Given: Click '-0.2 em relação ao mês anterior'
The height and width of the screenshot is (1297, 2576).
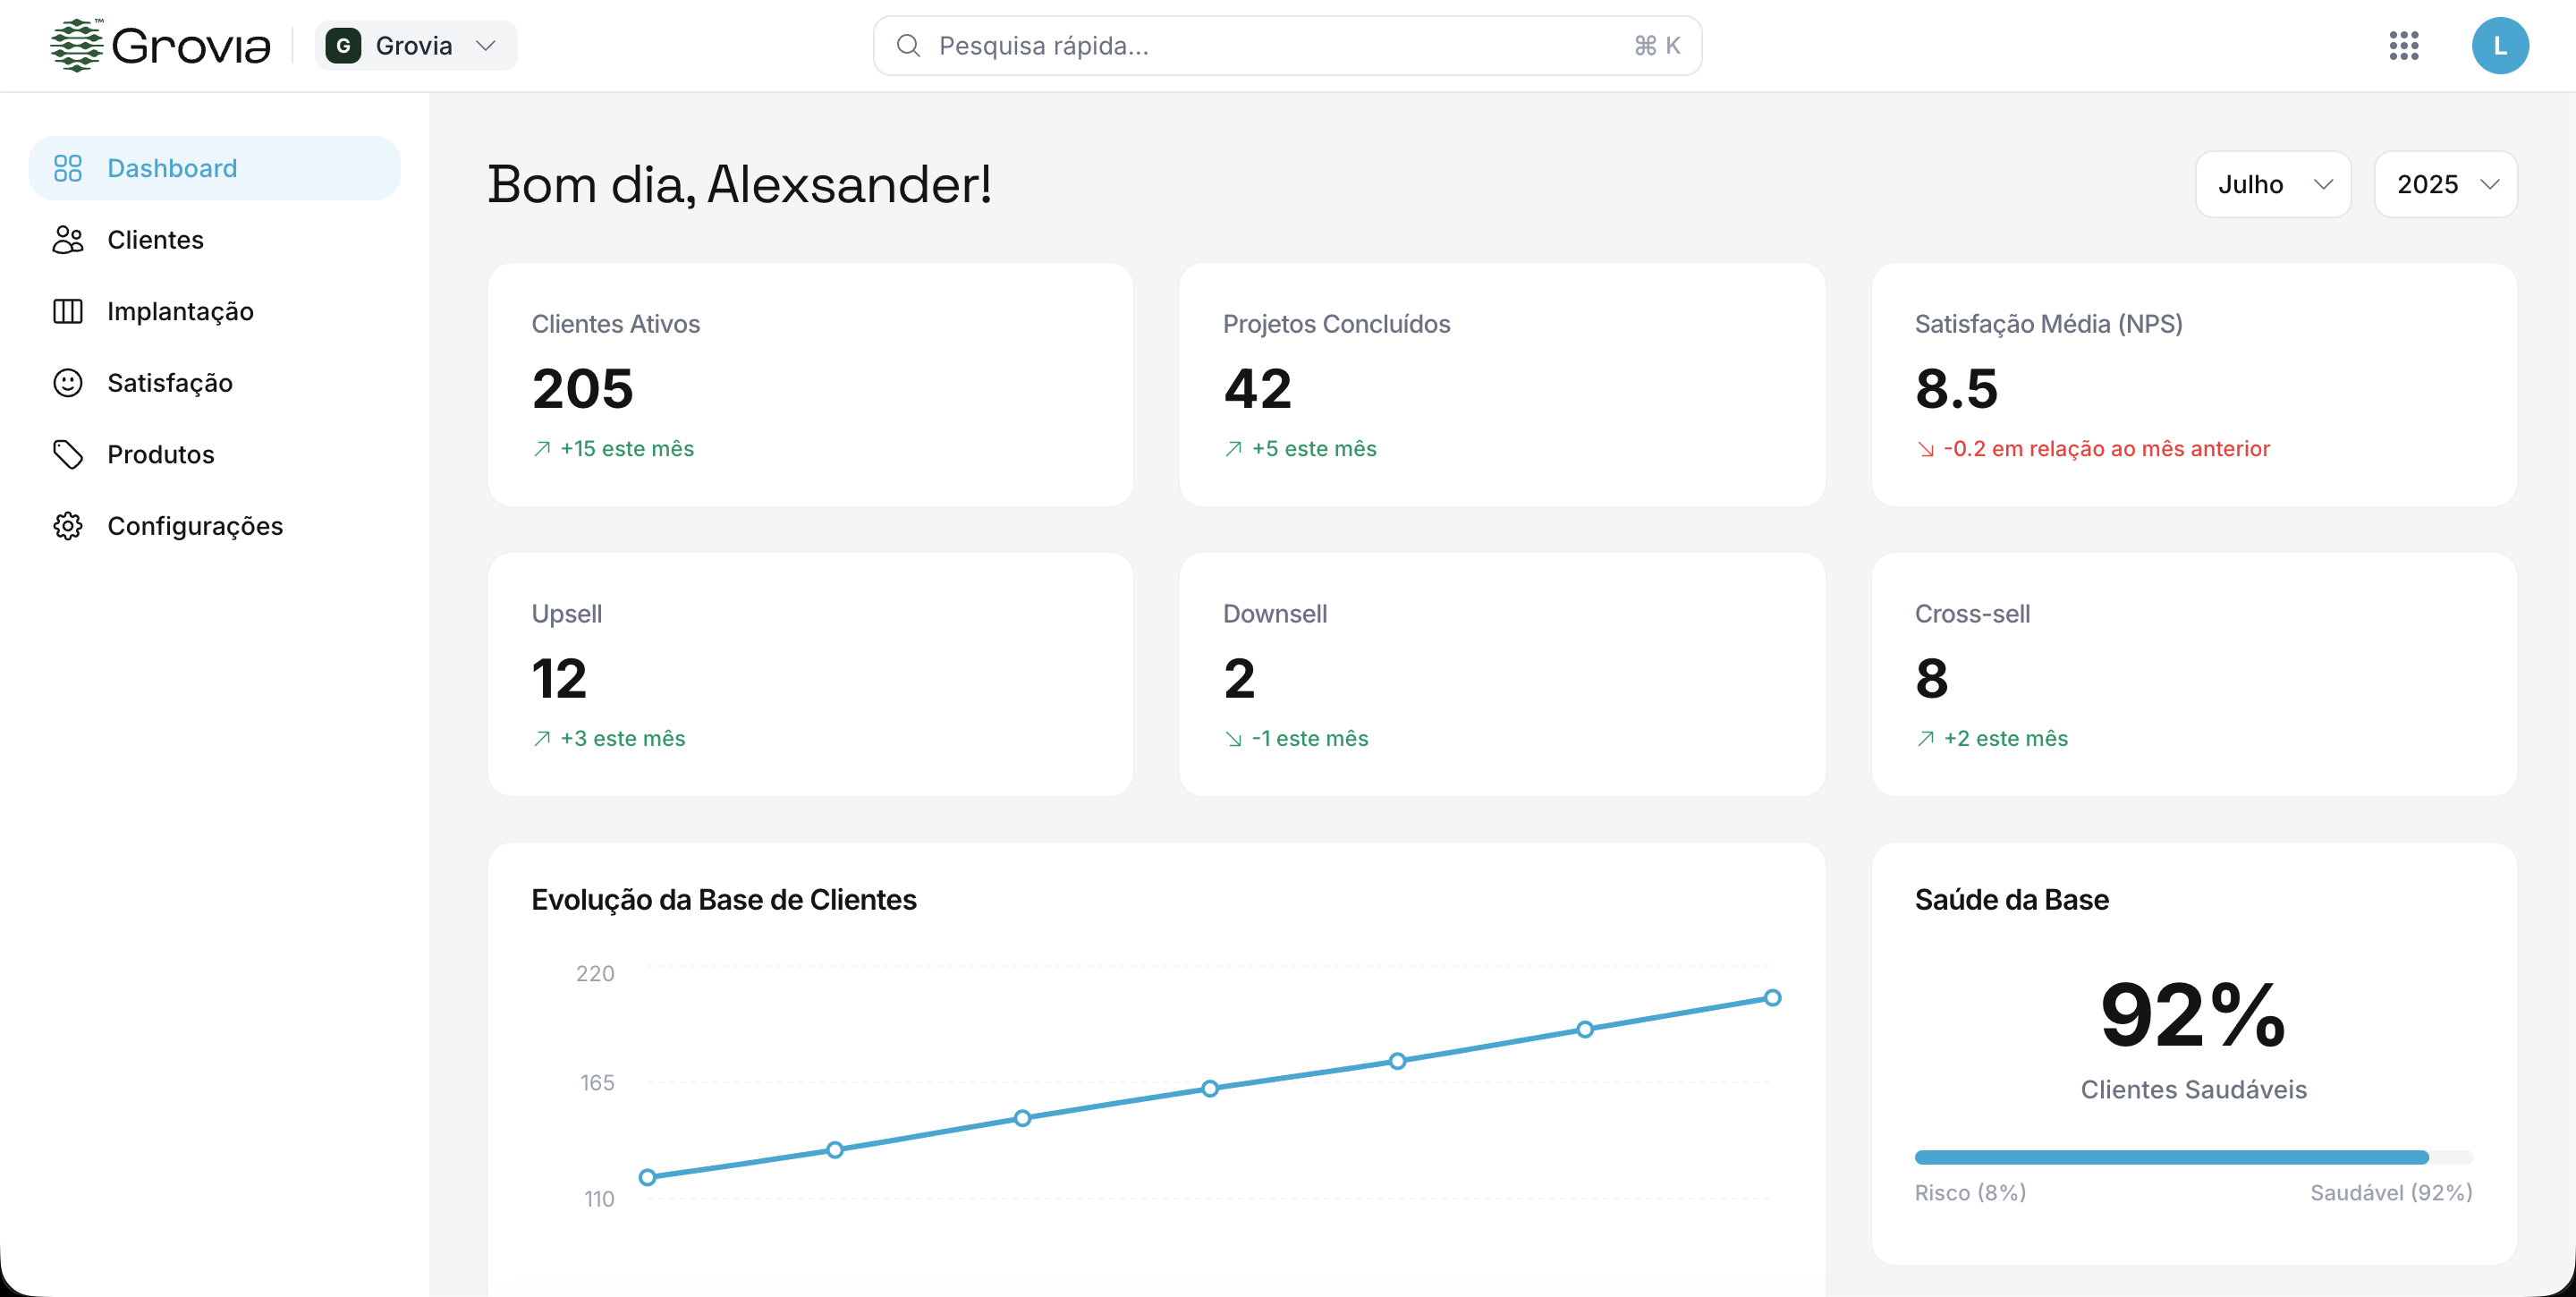Looking at the screenshot, I should click(2106, 449).
